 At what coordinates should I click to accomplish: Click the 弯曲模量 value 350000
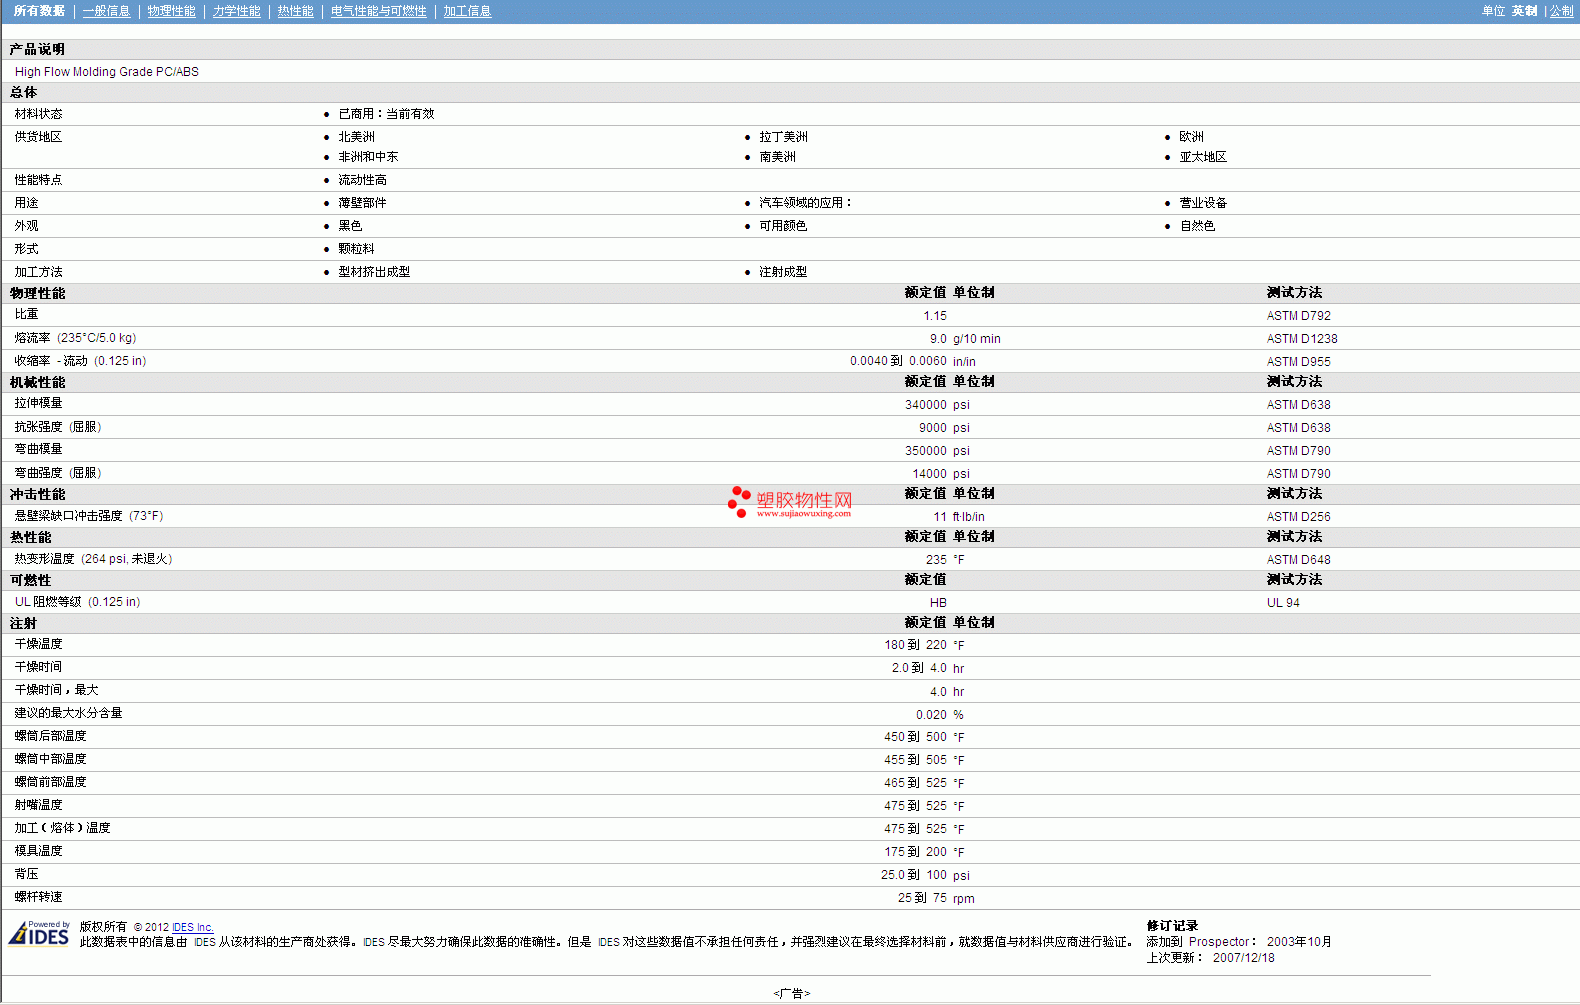tap(926, 451)
